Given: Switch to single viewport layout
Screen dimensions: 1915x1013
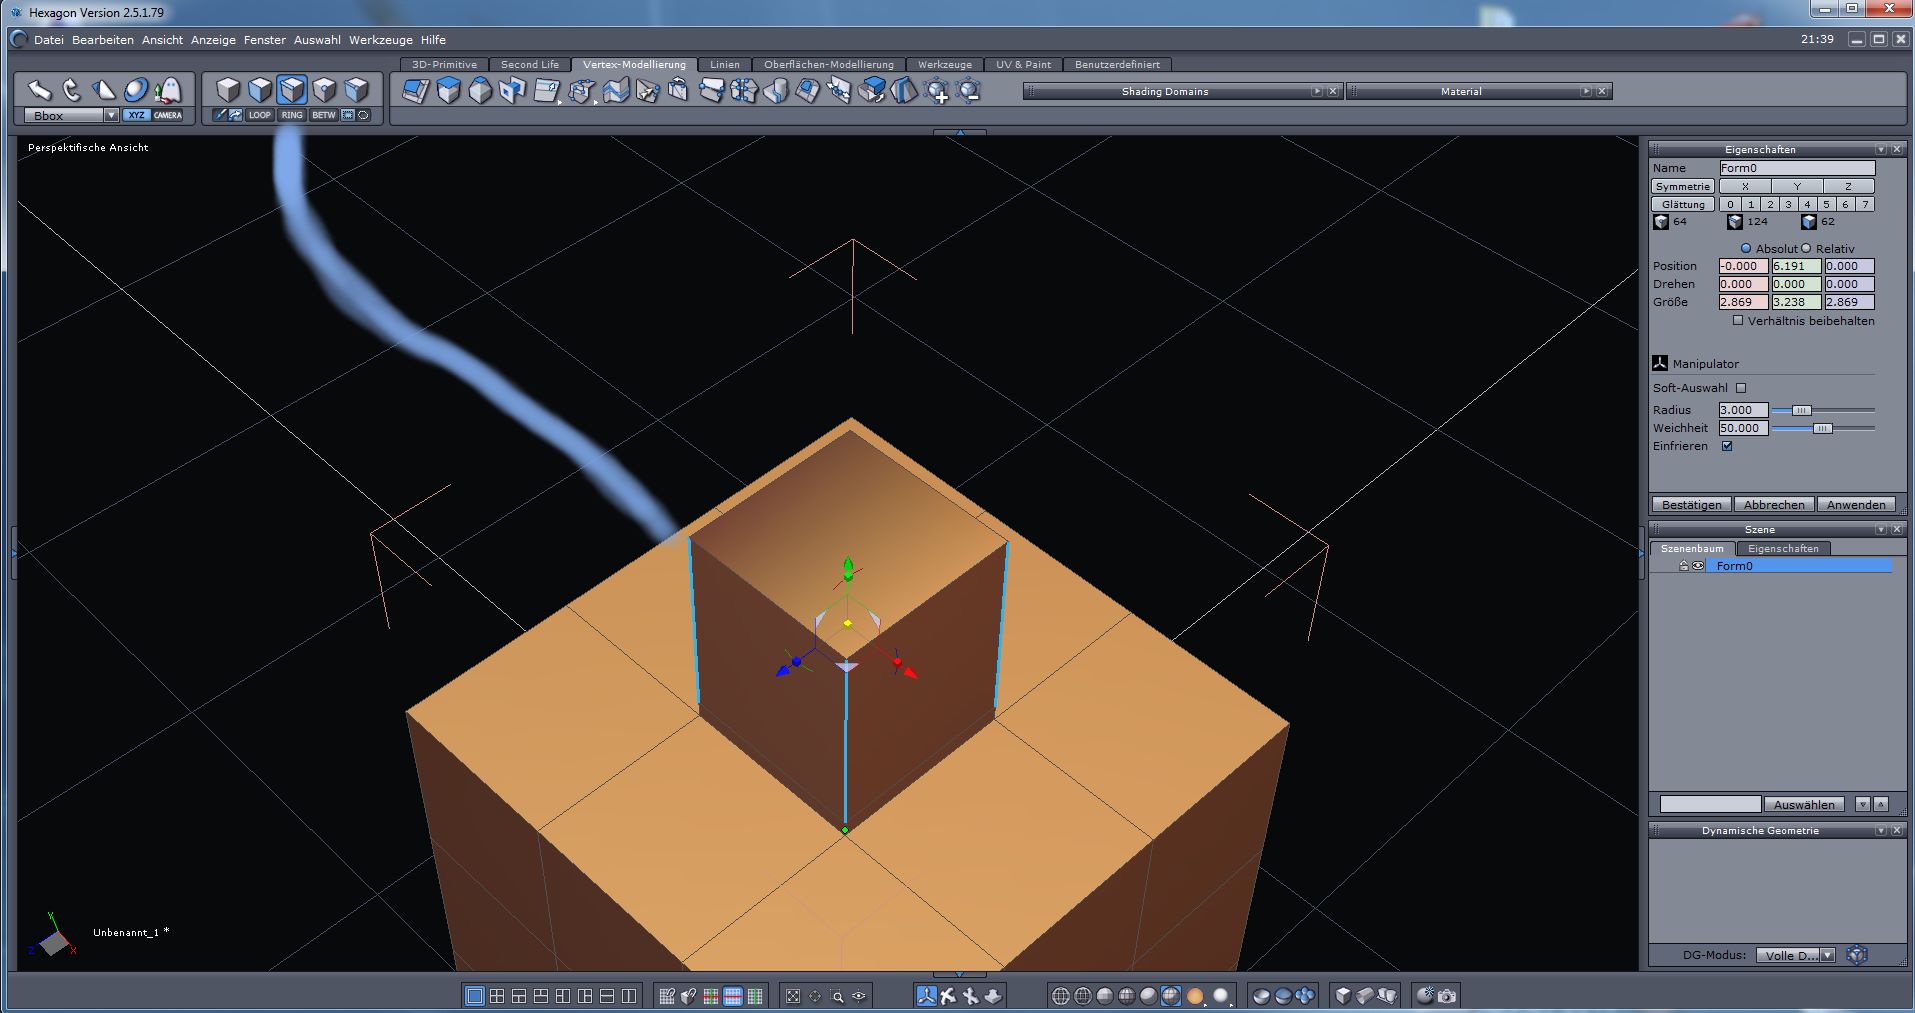Looking at the screenshot, I should [475, 996].
